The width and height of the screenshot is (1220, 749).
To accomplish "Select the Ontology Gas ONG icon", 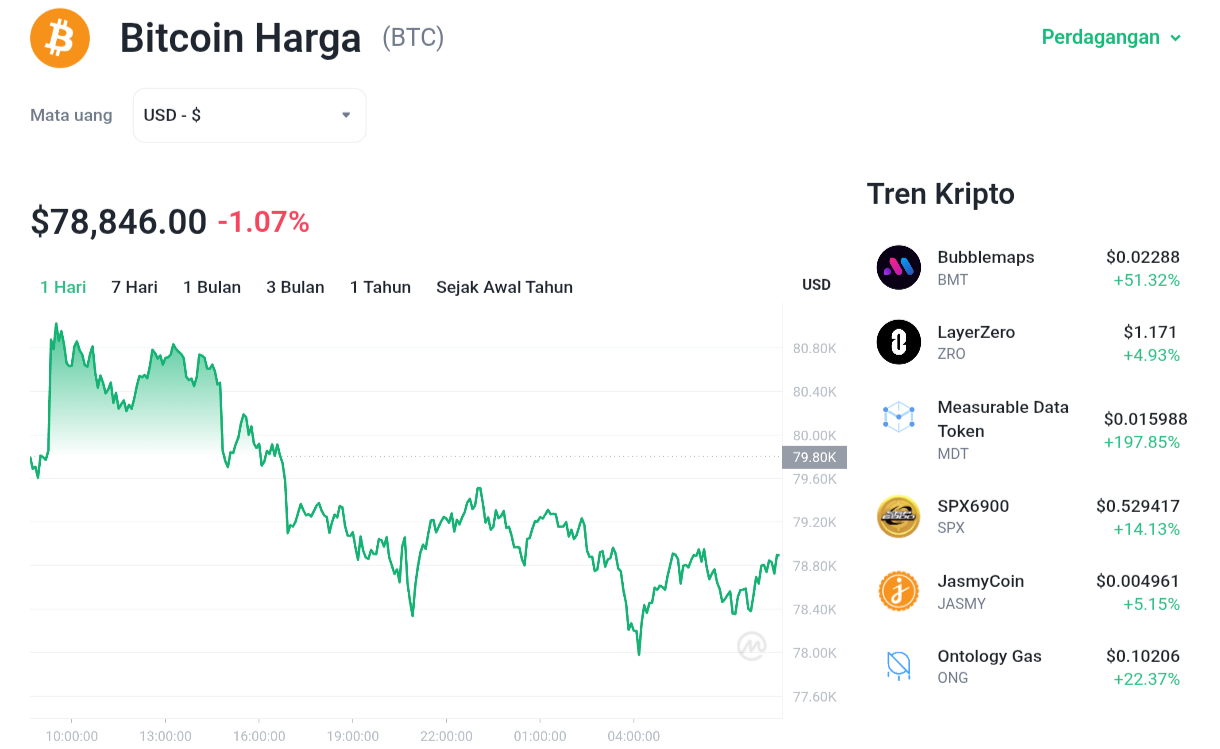I will coord(898,666).
